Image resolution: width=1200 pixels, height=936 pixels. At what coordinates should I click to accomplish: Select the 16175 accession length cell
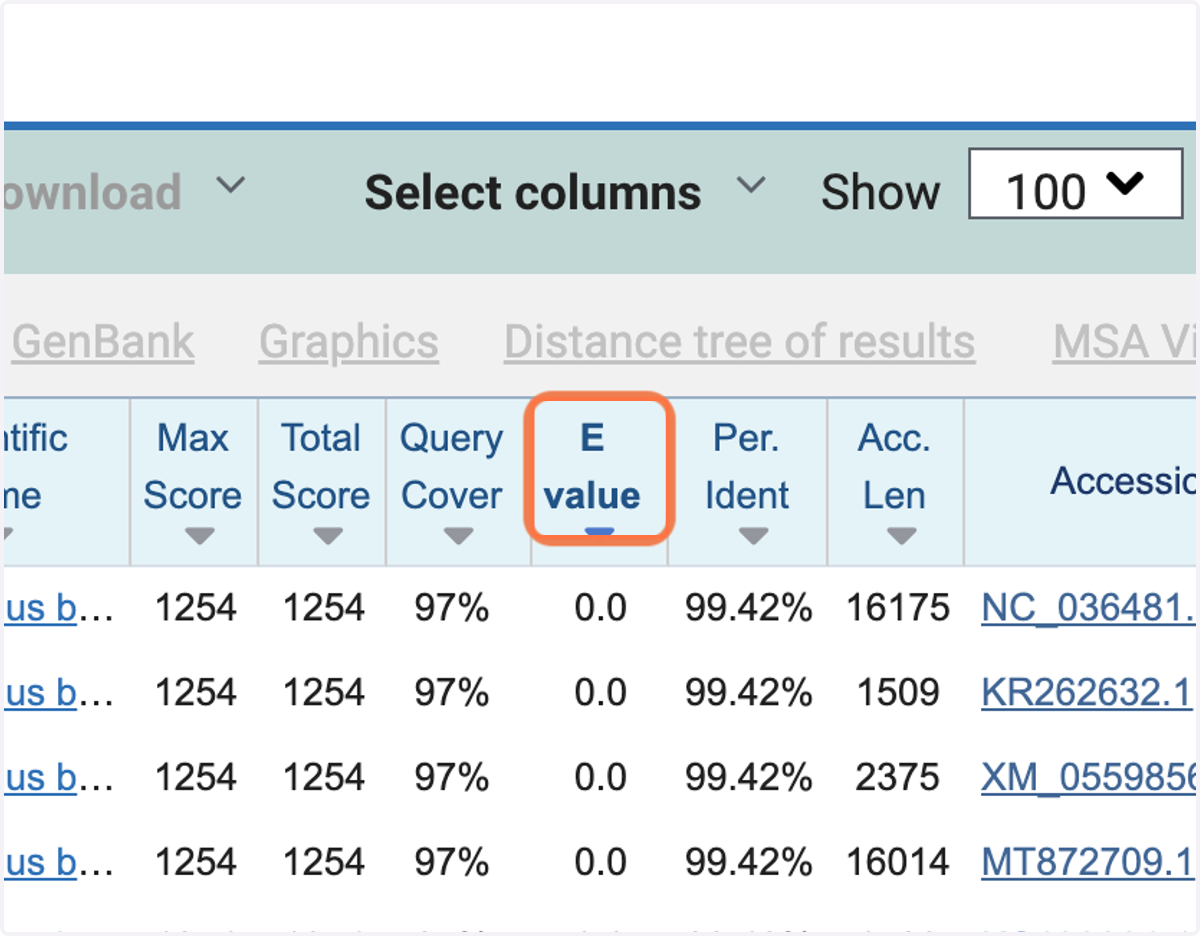point(898,608)
